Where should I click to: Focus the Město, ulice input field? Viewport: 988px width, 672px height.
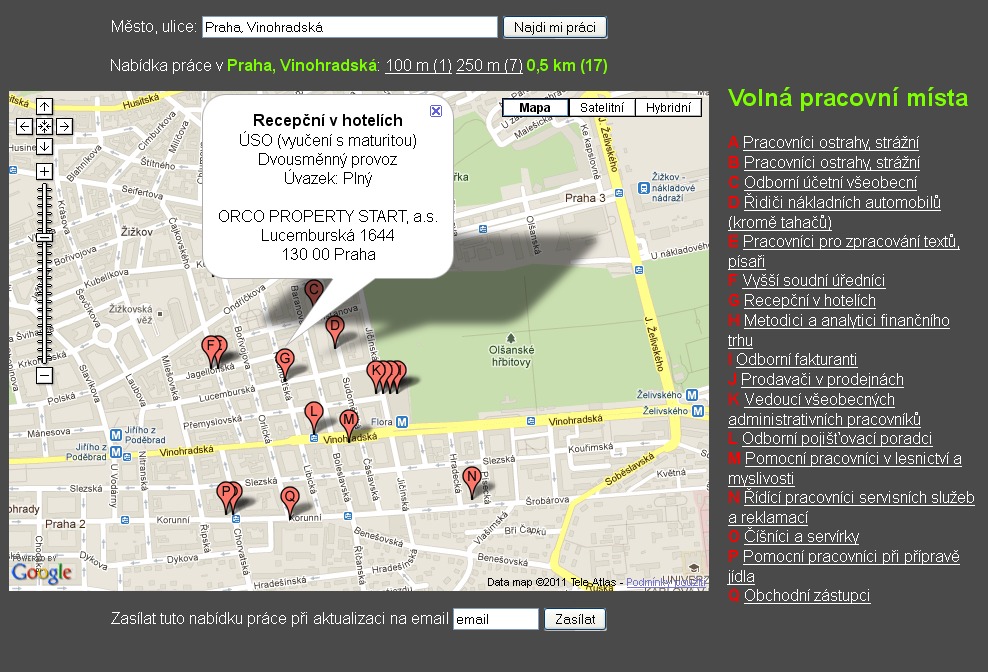pyautogui.click(x=350, y=27)
